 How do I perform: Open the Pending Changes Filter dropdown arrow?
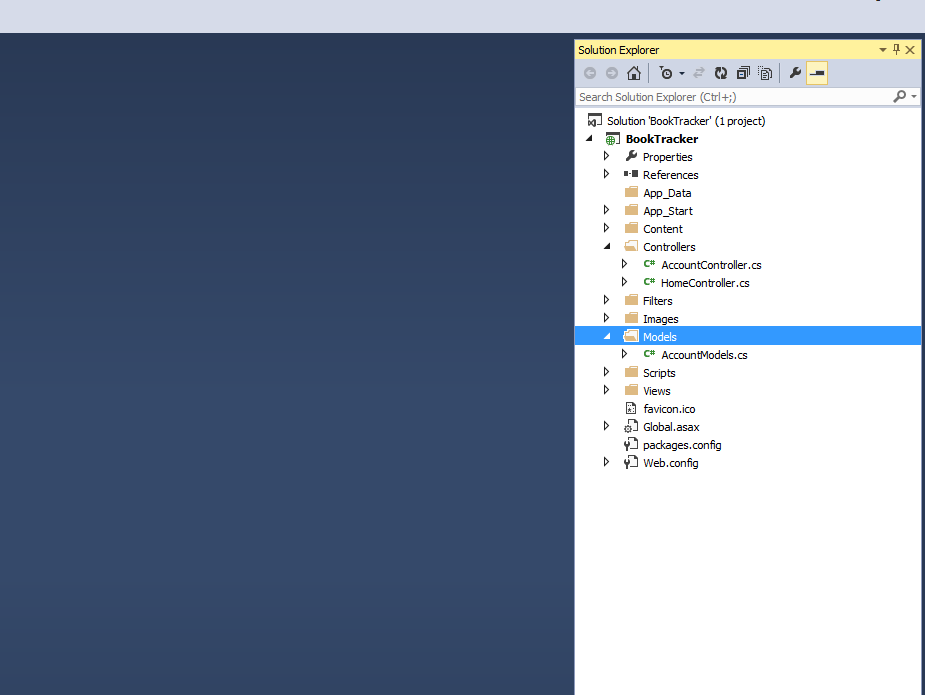tap(682, 74)
